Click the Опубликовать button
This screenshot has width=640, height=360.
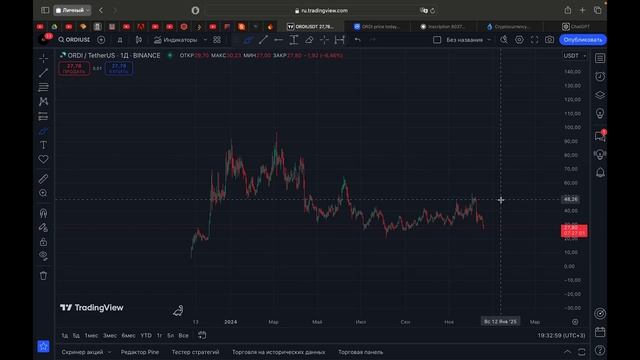coord(583,40)
